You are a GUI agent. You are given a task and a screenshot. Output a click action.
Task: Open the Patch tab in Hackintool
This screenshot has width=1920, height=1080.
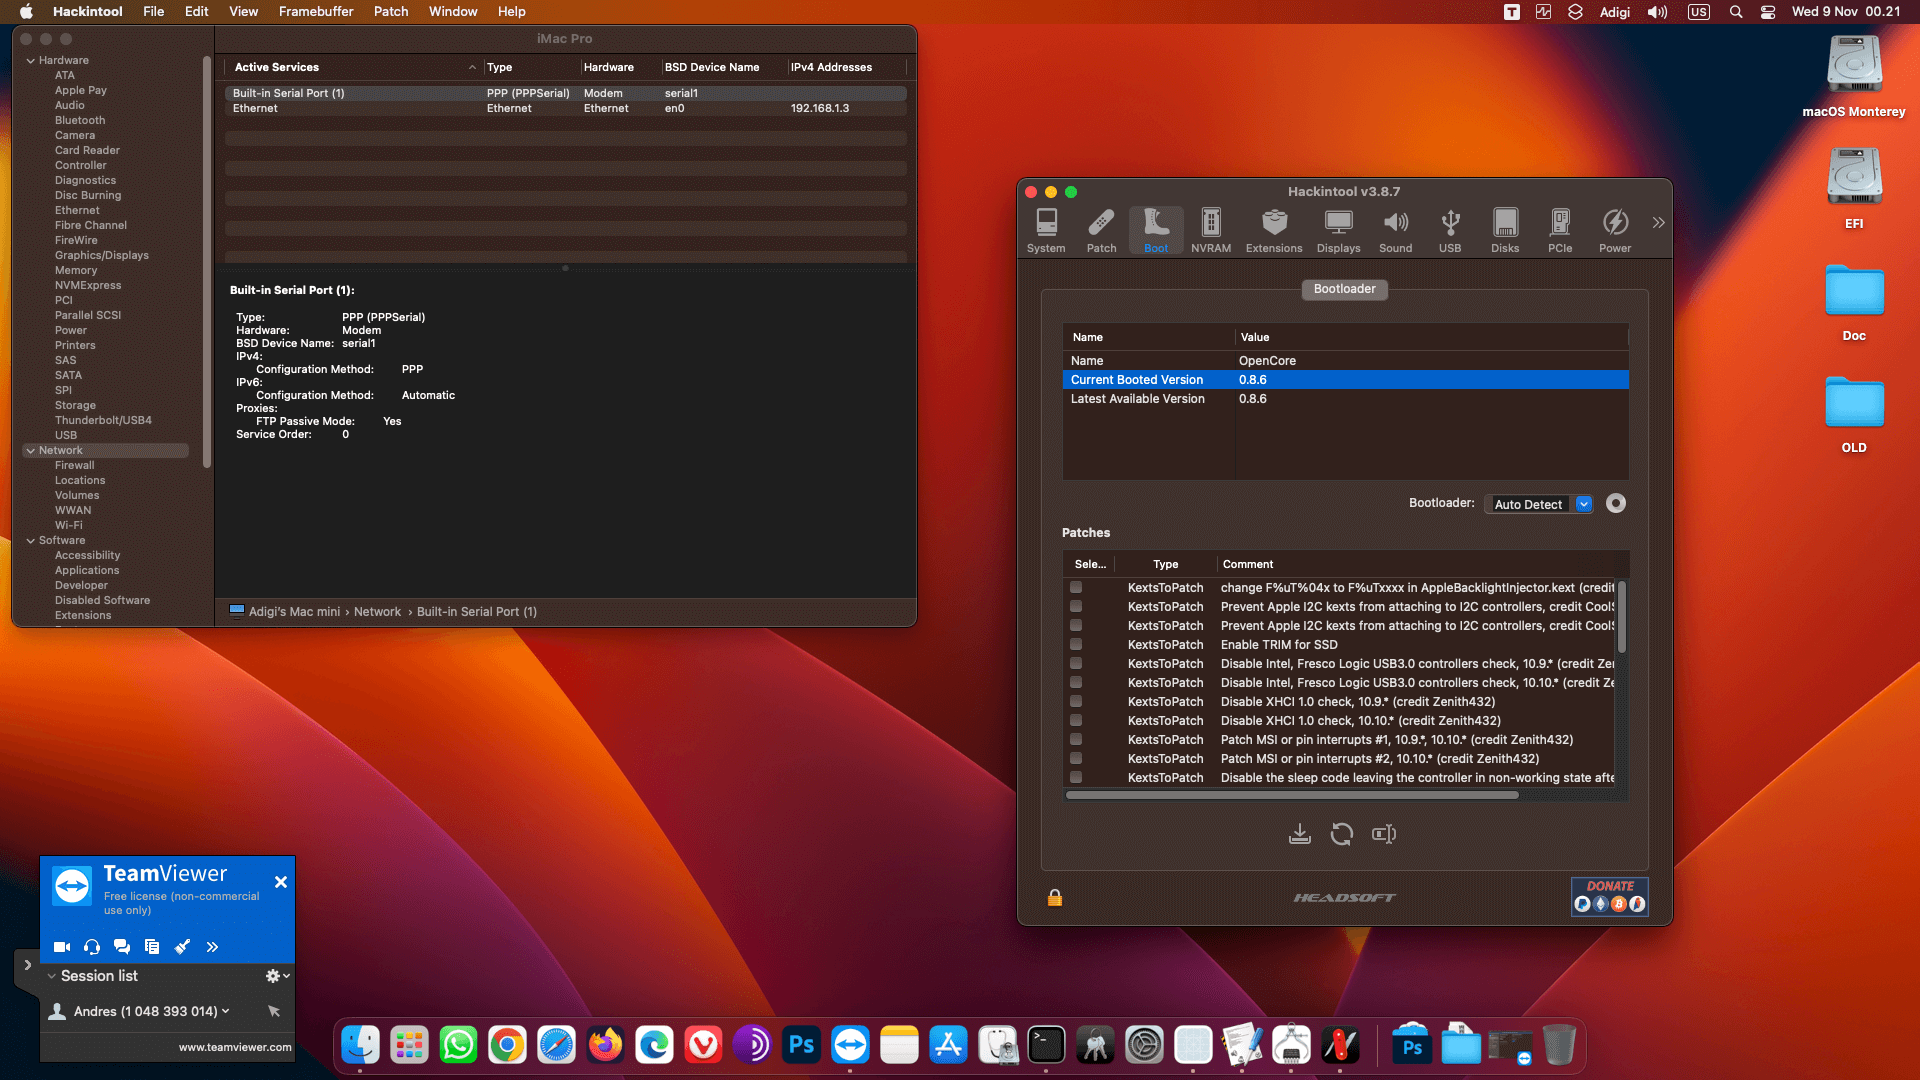pyautogui.click(x=1101, y=229)
